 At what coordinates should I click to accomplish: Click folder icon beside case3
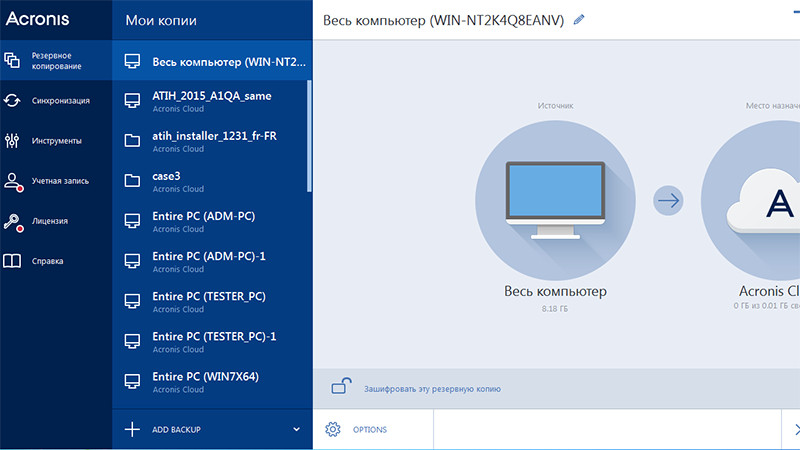tap(132, 181)
